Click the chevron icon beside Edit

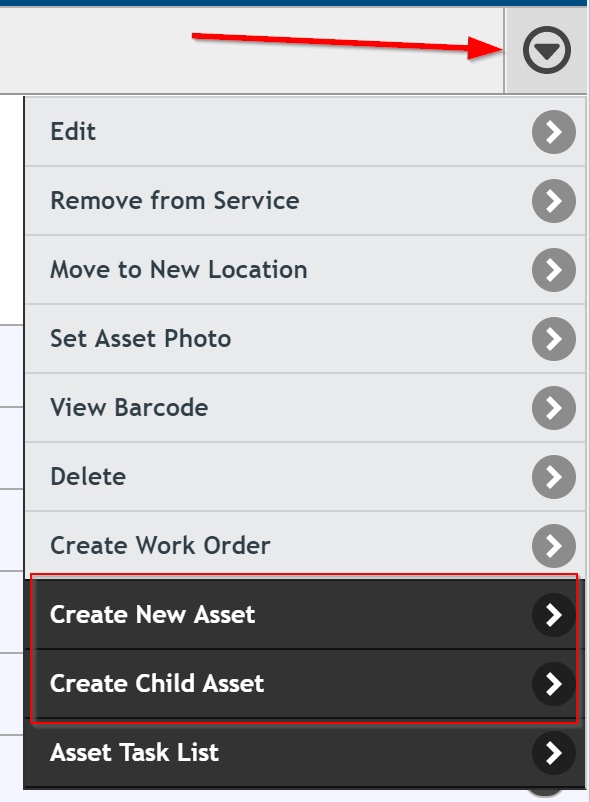click(x=554, y=132)
